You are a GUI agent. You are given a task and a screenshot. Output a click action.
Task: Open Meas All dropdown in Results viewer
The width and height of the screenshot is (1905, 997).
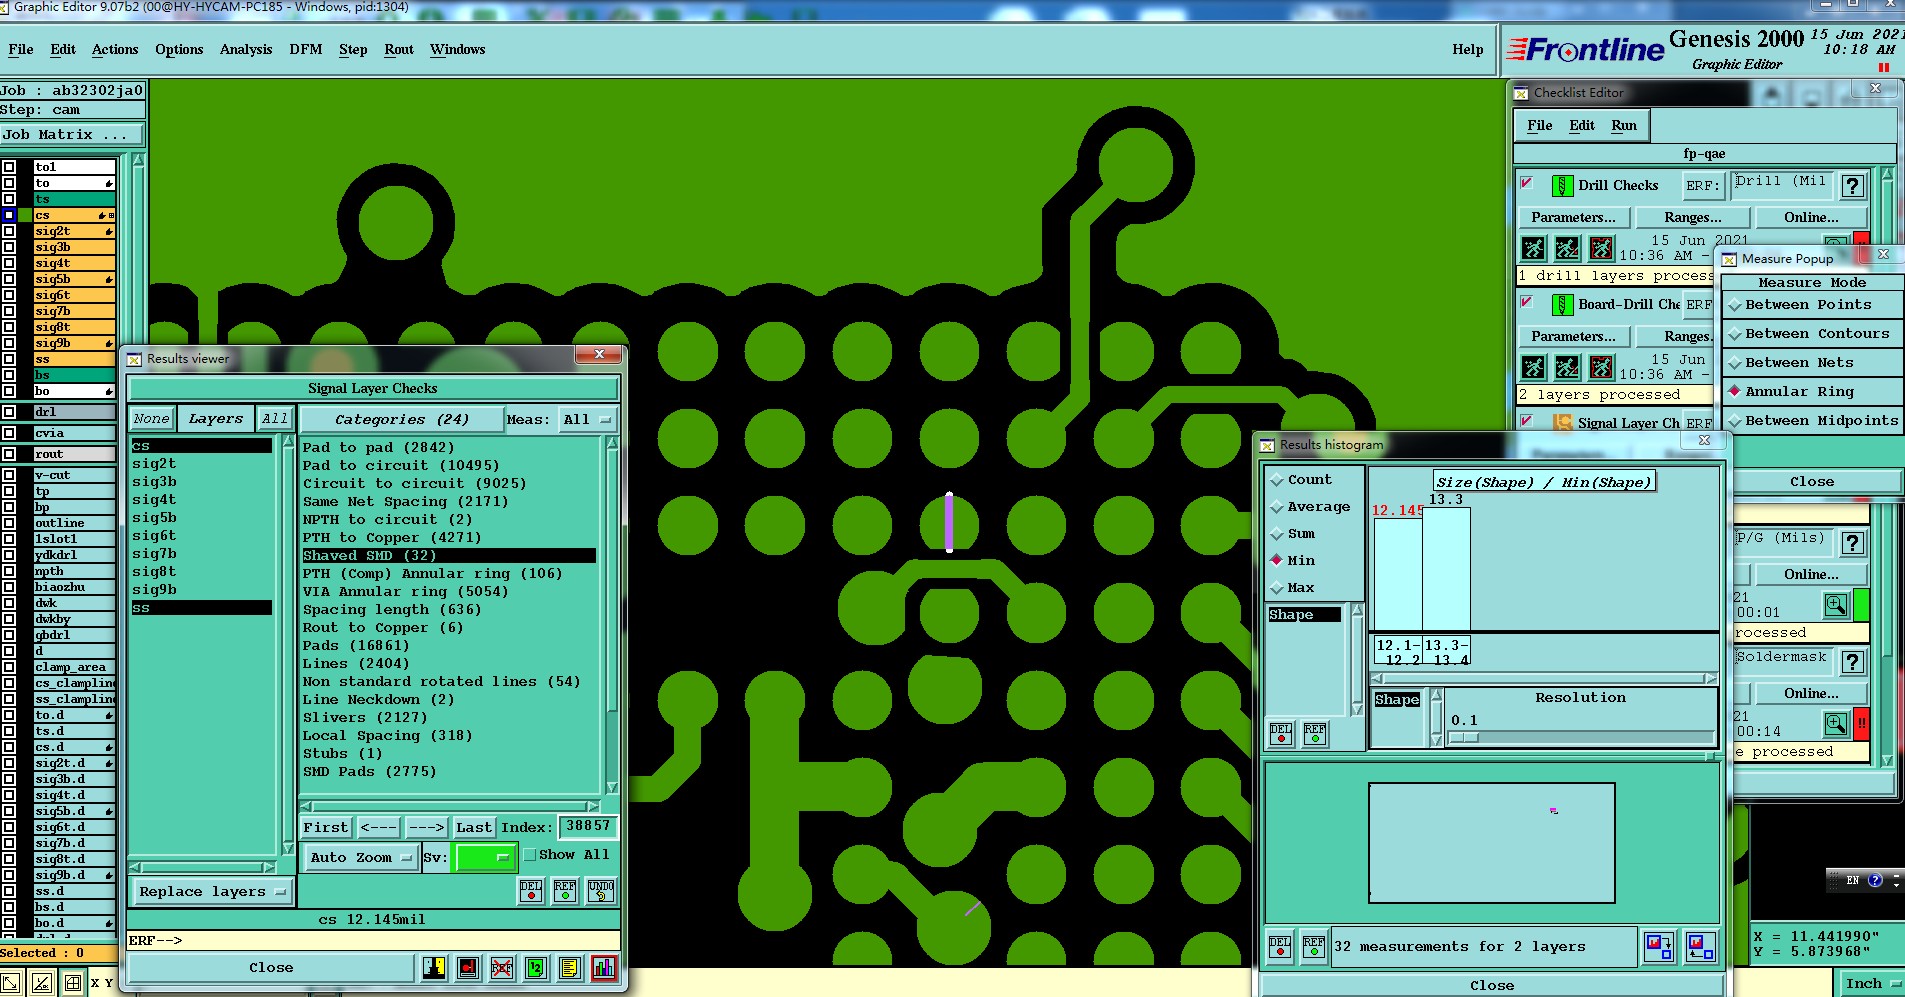click(587, 420)
